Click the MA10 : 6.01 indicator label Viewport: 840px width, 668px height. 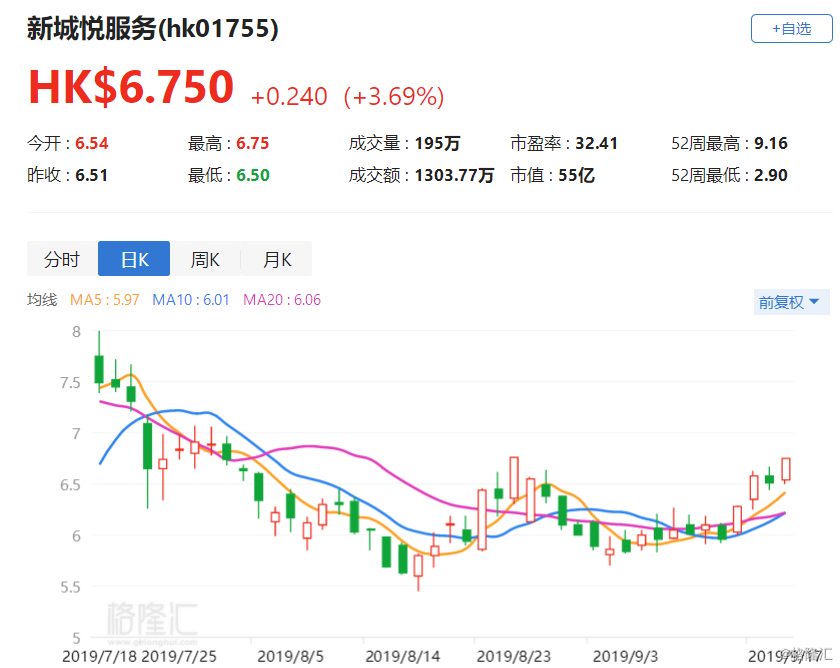pyautogui.click(x=191, y=300)
